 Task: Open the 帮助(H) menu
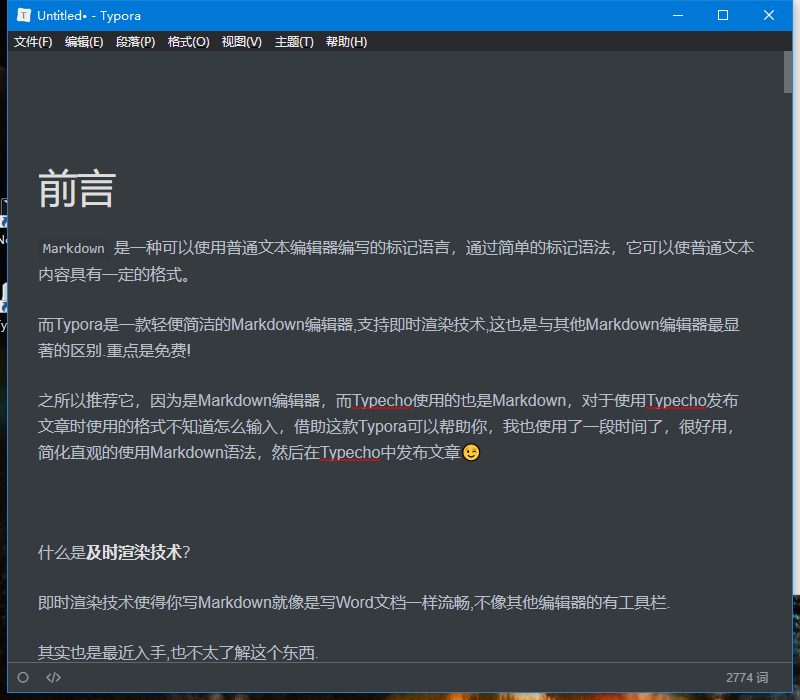click(347, 42)
